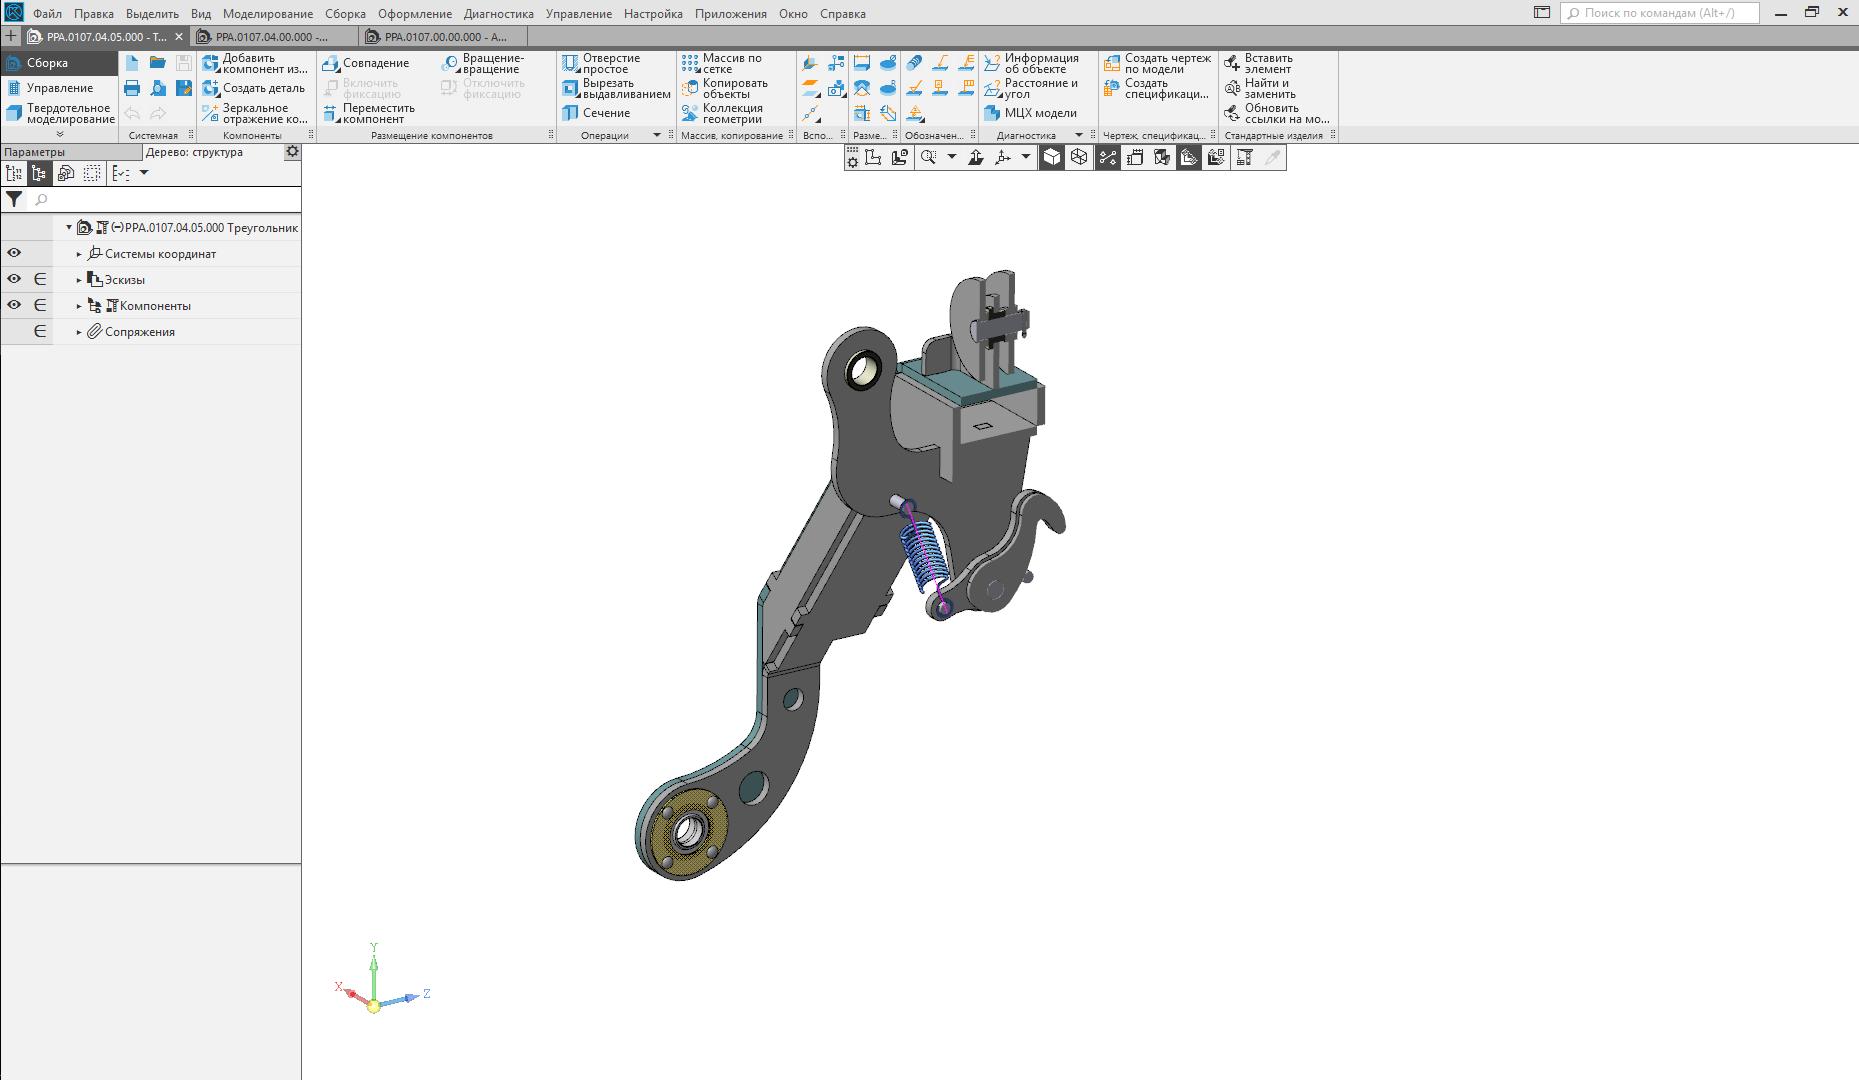Hide Системы координат with its eye icon
Screen dimensions: 1859x1080
14,253
